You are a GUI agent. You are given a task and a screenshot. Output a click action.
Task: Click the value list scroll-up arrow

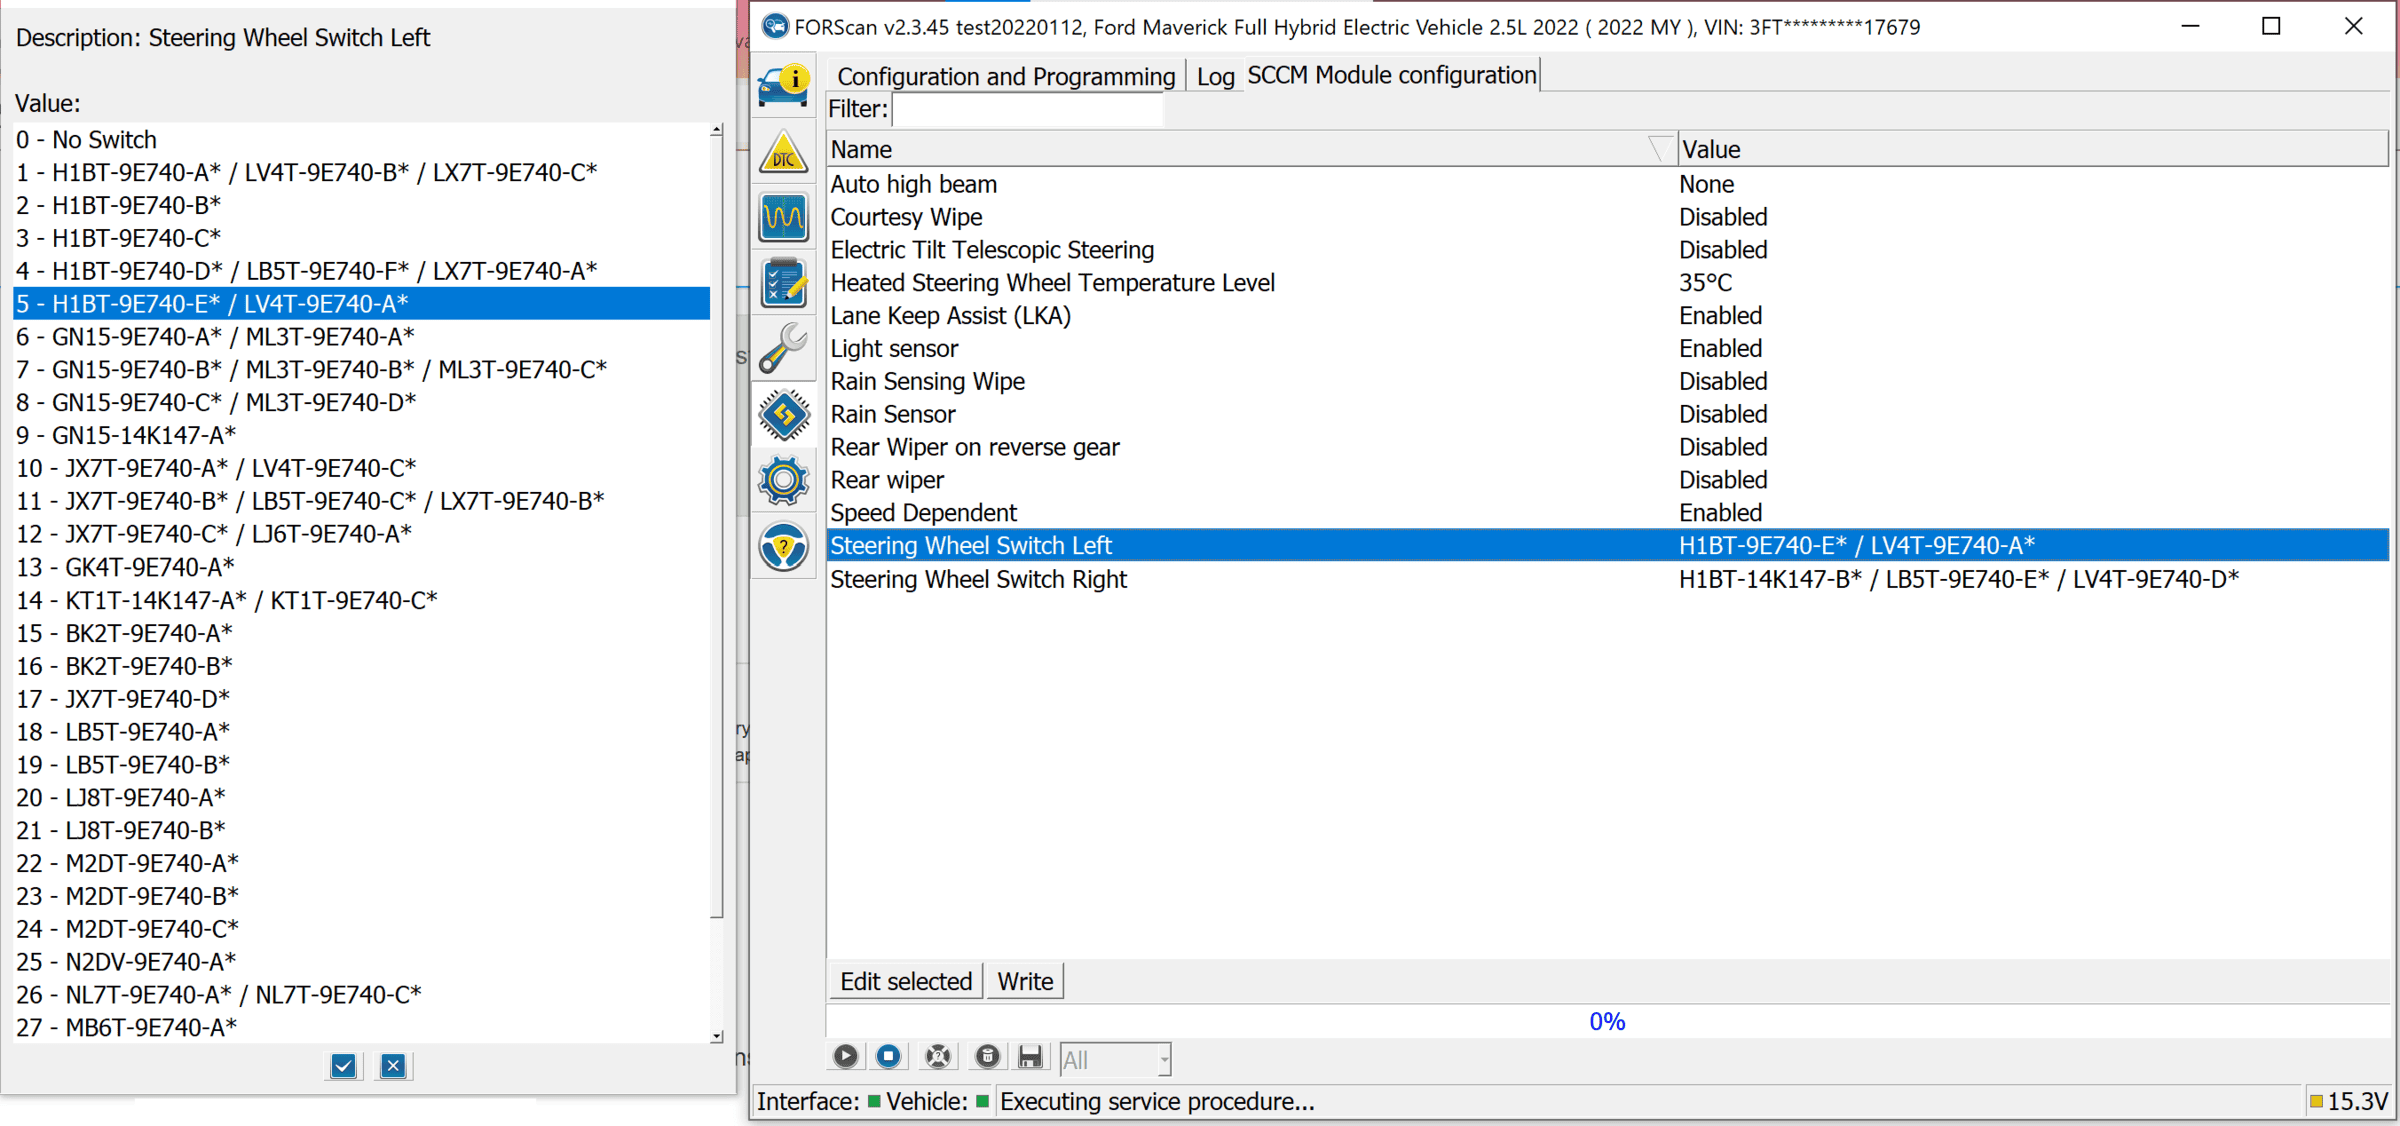point(717,131)
